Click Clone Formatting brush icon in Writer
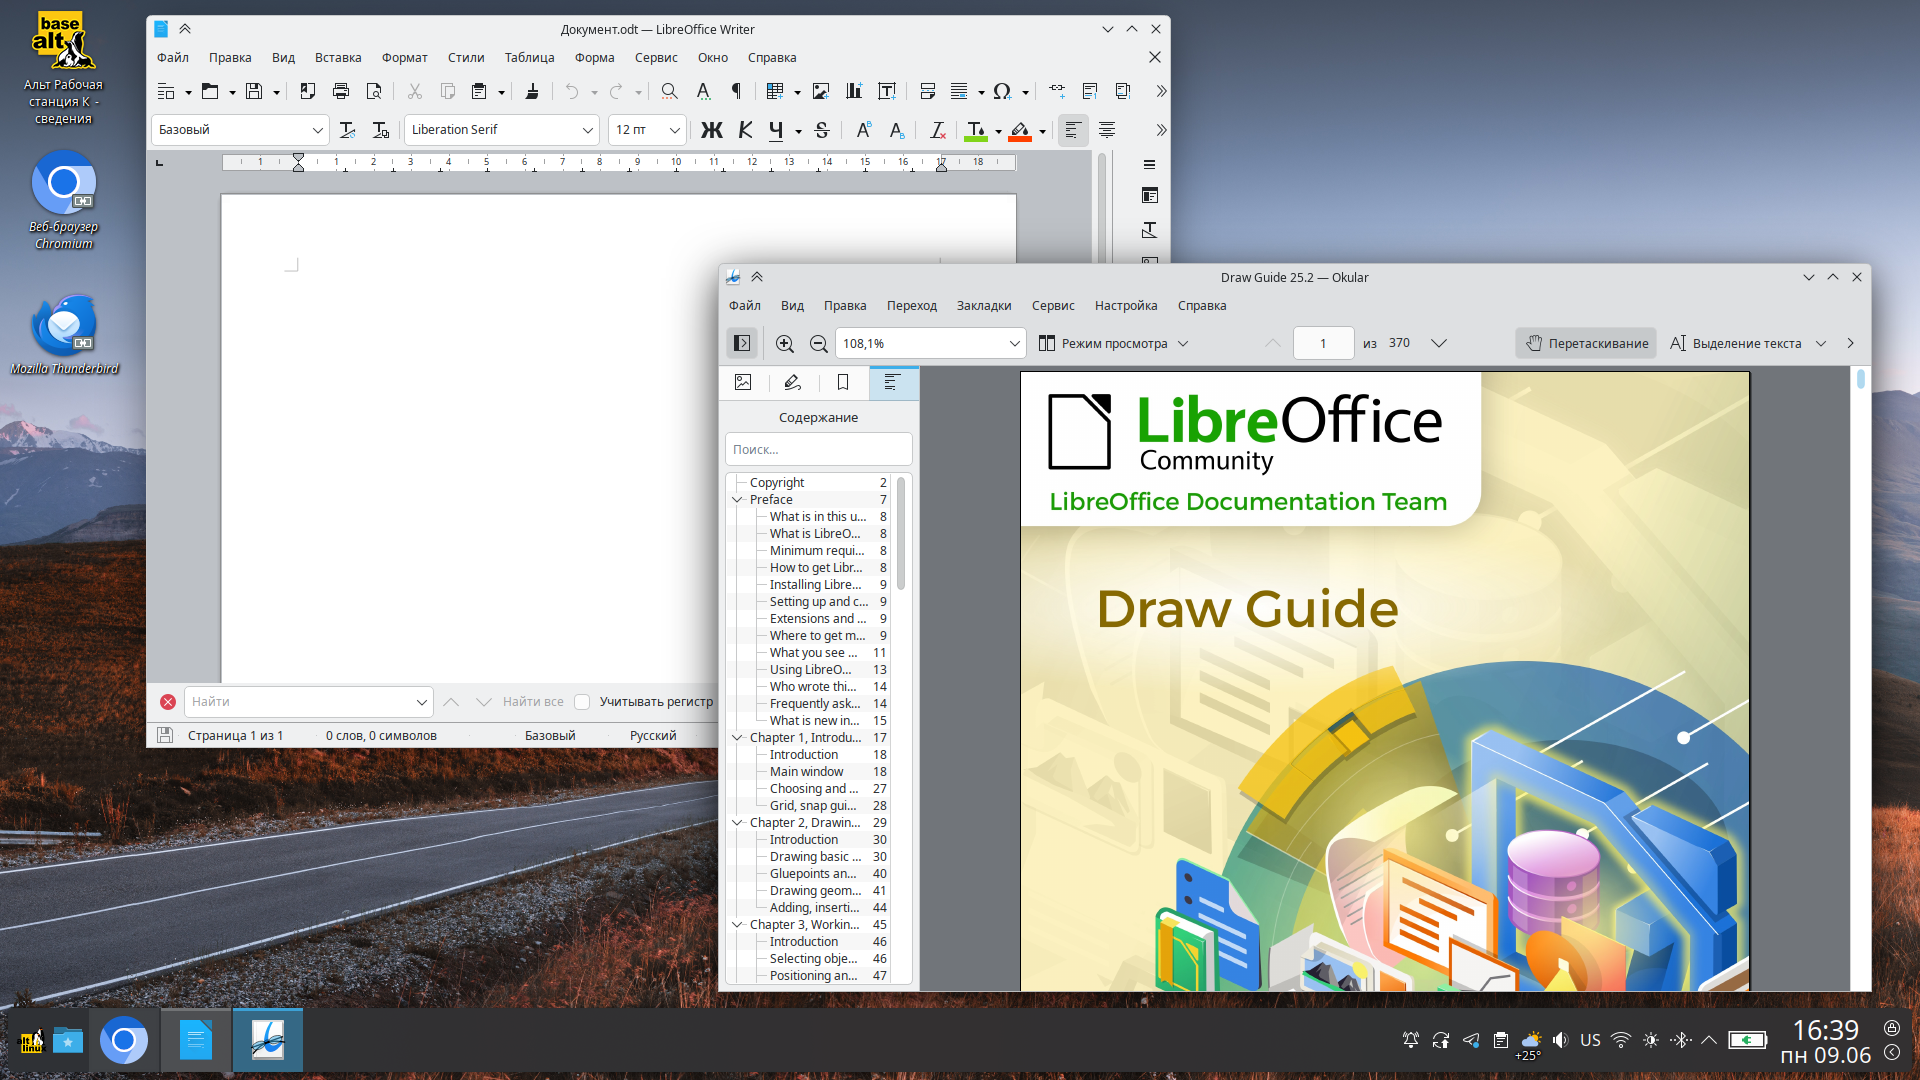Image resolution: width=1920 pixels, height=1080 pixels. tap(532, 91)
